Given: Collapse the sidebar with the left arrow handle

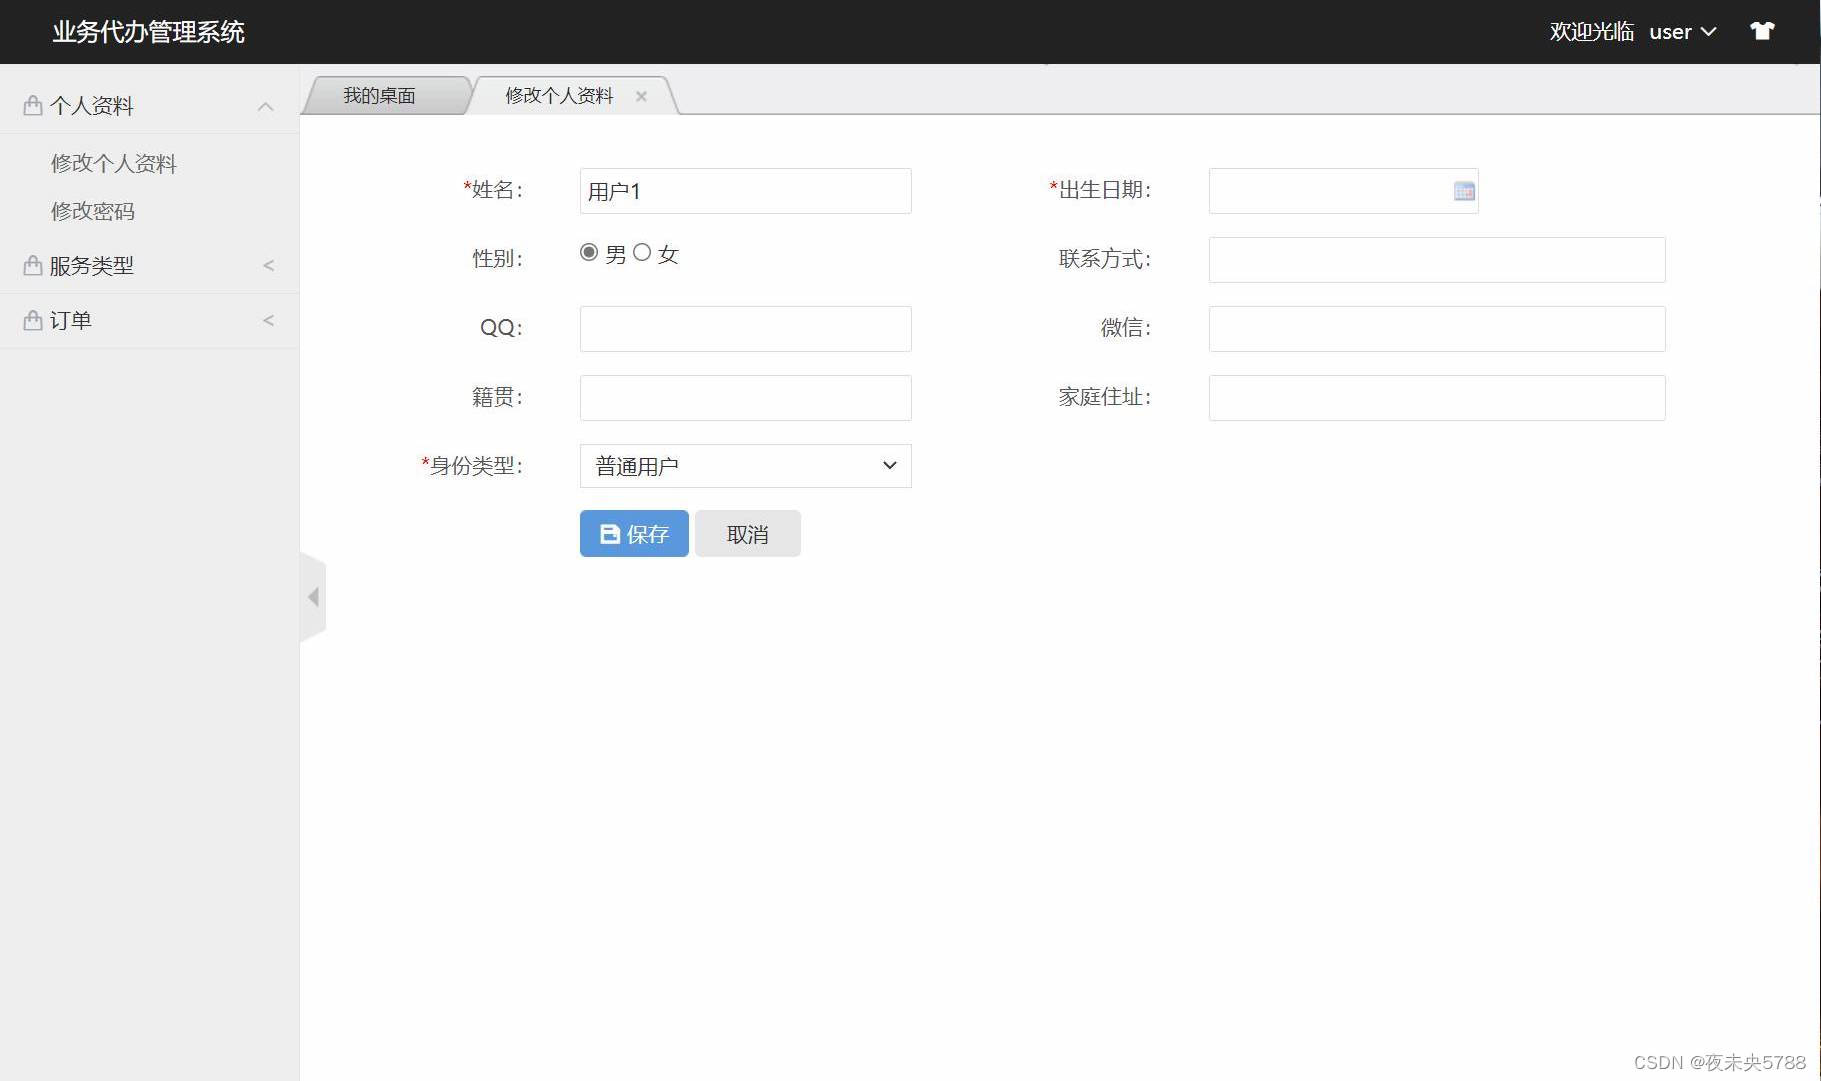Looking at the screenshot, I should click(x=313, y=597).
